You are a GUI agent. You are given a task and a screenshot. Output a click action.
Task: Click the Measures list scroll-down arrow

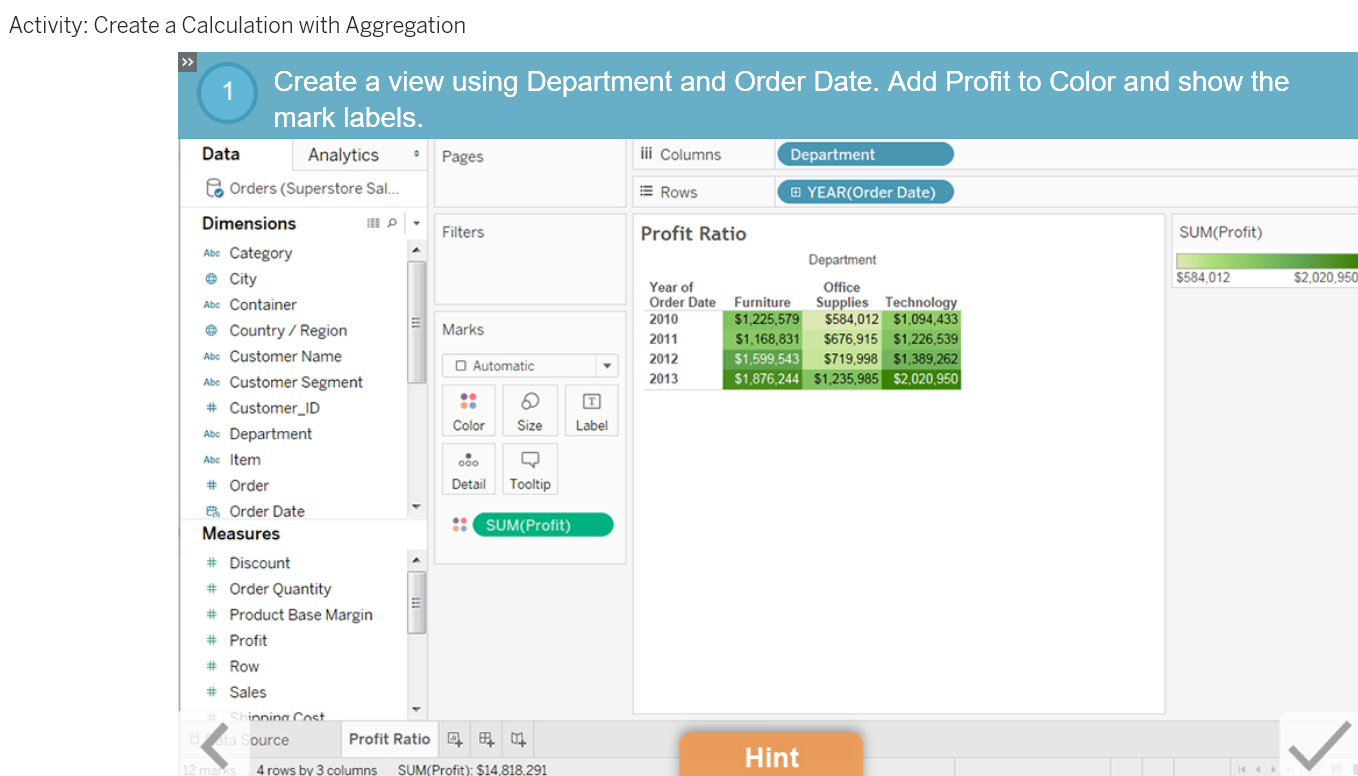(417, 710)
